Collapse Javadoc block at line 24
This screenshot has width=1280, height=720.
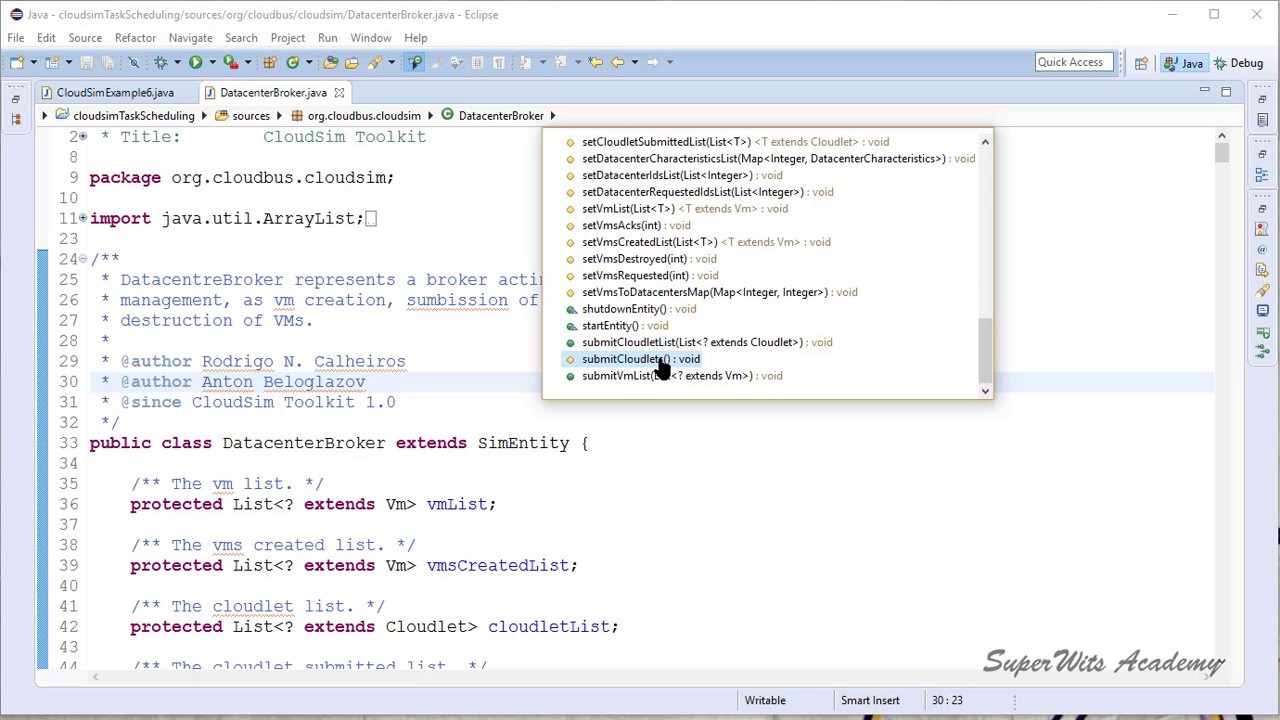click(83, 259)
